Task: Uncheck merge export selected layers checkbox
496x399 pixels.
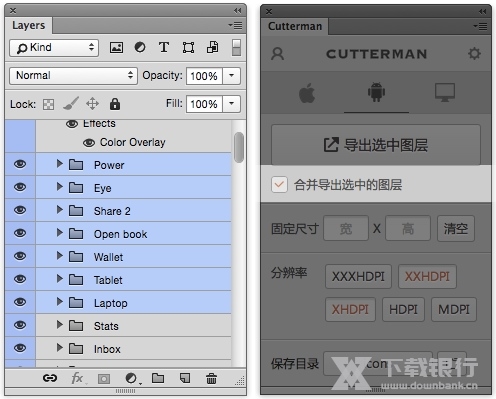Action: tap(279, 184)
